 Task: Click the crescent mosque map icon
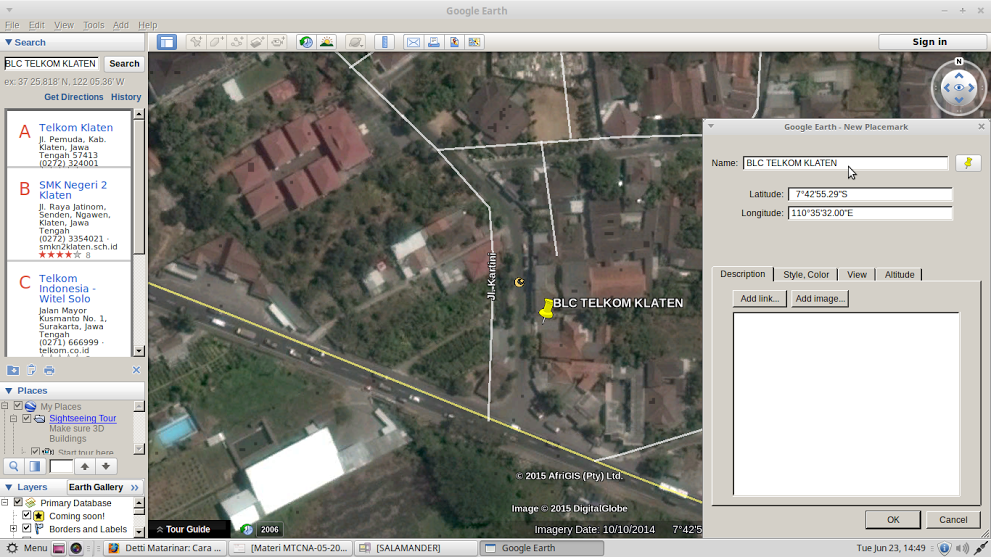pyautogui.click(x=520, y=282)
